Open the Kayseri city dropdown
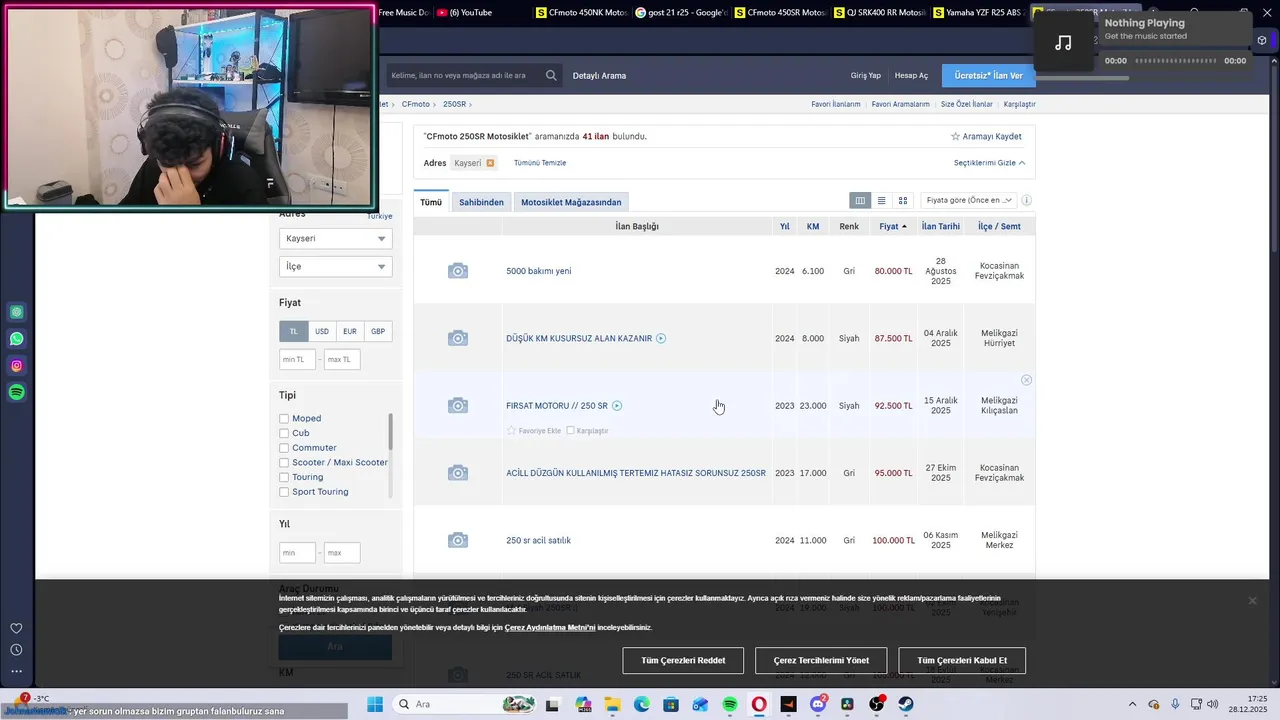1280x720 pixels. pyautogui.click(x=336, y=239)
